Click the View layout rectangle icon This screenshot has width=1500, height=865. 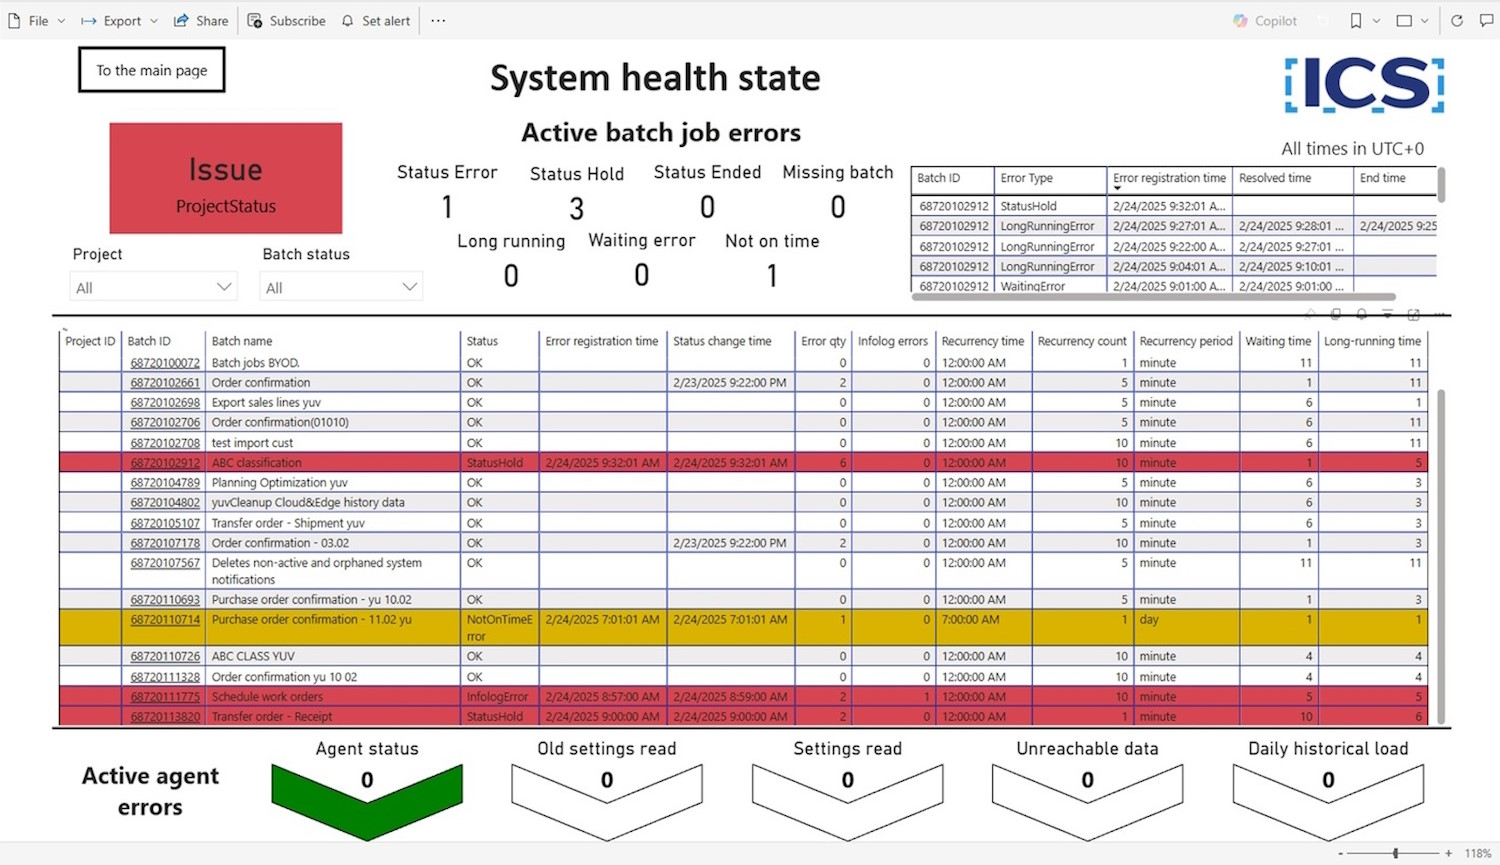[1404, 20]
